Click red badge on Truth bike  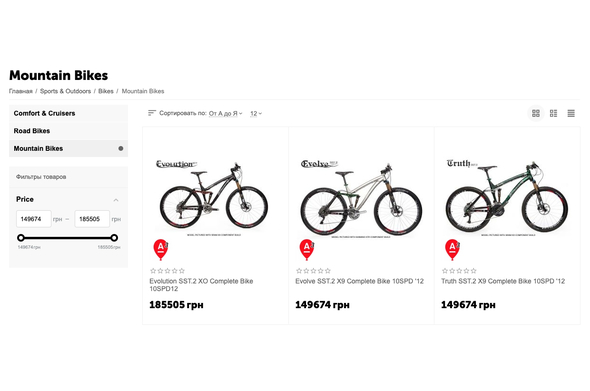pyautogui.click(x=452, y=250)
